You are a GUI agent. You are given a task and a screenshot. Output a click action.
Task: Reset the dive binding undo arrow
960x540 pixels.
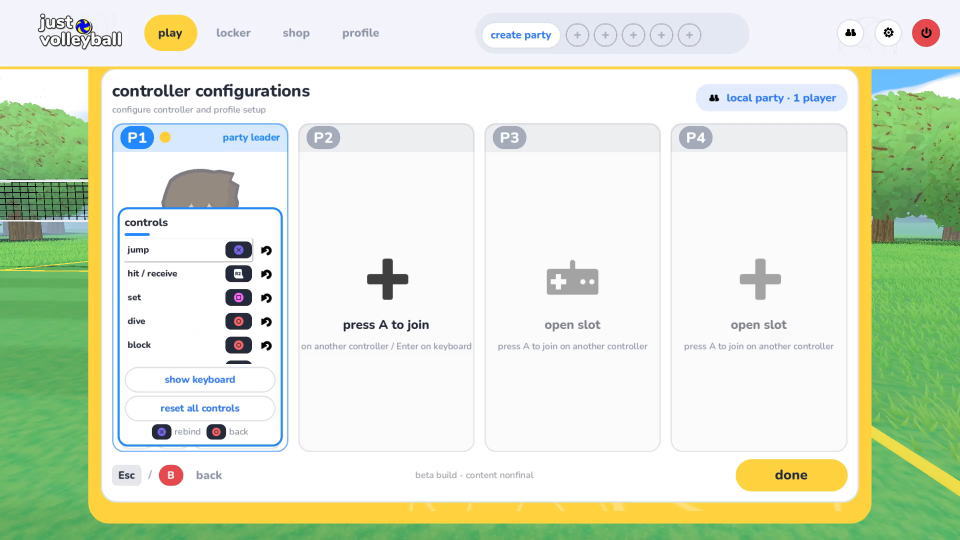click(266, 321)
